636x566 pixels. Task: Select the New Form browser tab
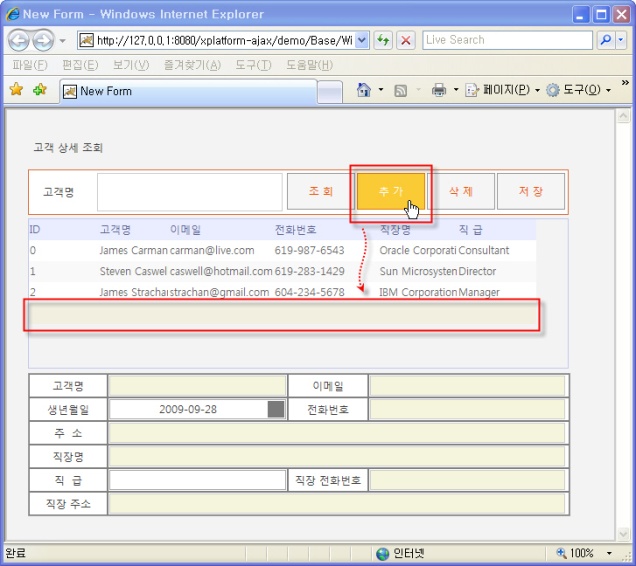click(105, 91)
